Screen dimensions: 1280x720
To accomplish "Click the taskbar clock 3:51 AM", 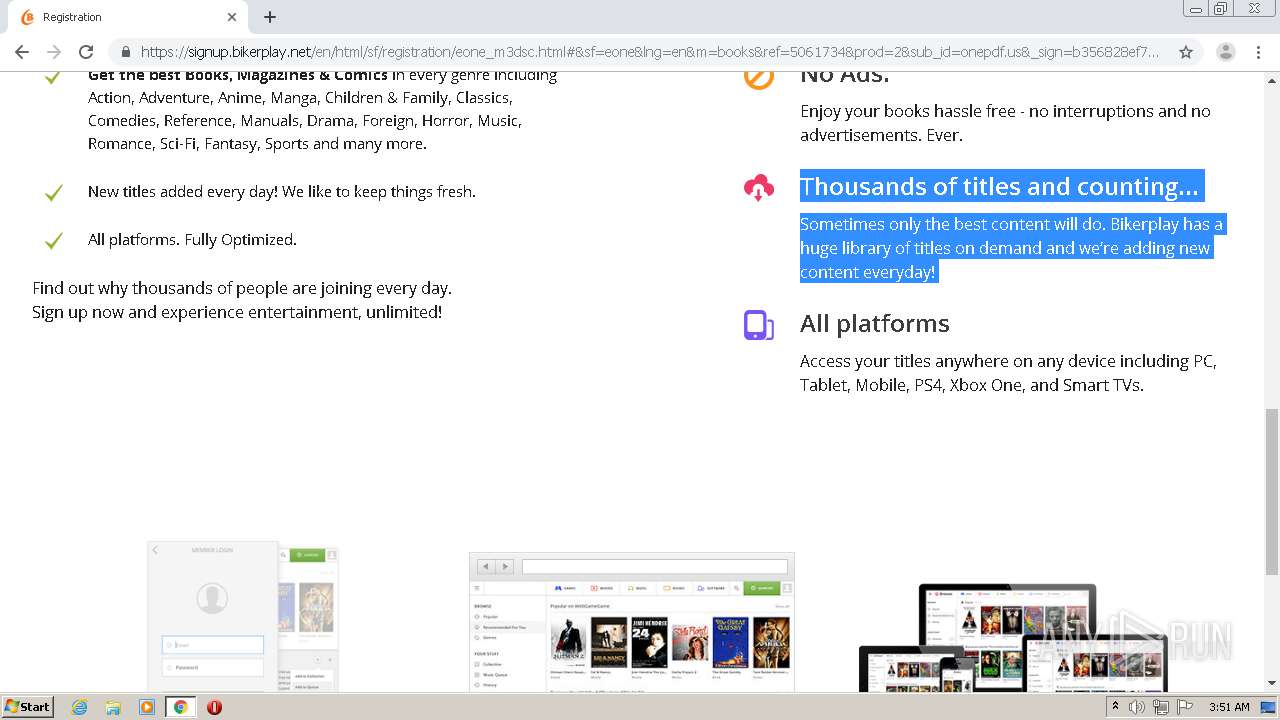I will (1229, 707).
